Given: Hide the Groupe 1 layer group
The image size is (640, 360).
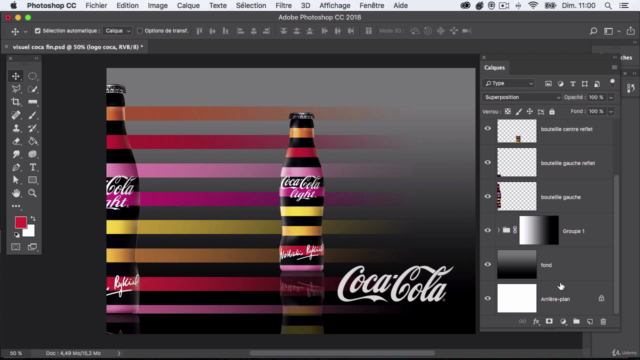Looking at the screenshot, I should pyautogui.click(x=488, y=230).
